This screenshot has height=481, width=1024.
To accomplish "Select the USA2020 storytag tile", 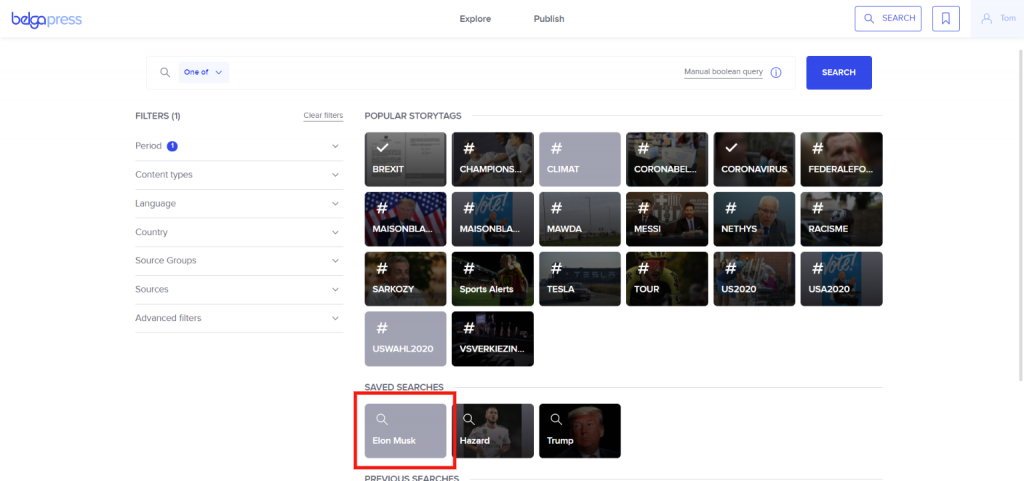I will pos(841,279).
